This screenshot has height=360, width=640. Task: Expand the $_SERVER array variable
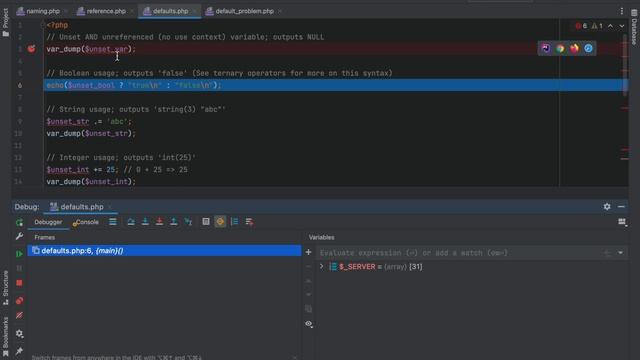(x=322, y=267)
